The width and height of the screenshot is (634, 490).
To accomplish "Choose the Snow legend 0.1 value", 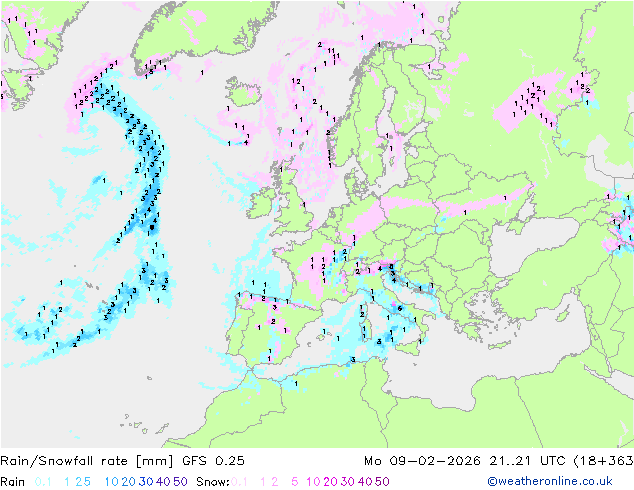I will pyautogui.click(x=239, y=482).
